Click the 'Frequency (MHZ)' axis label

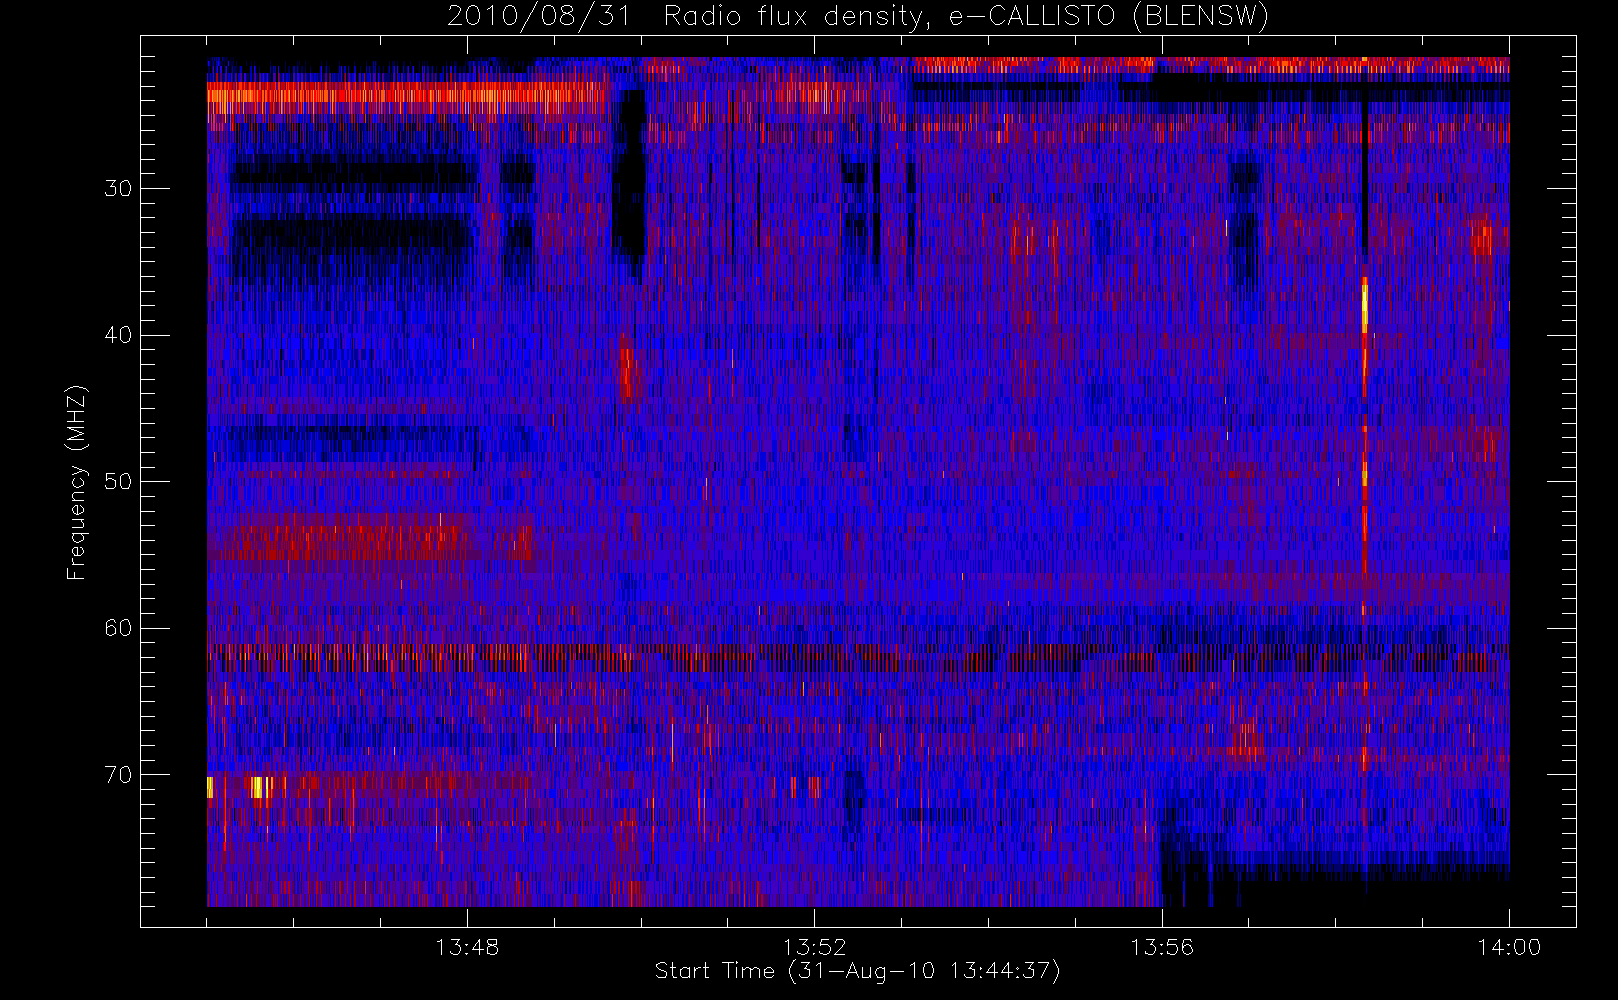[77, 482]
